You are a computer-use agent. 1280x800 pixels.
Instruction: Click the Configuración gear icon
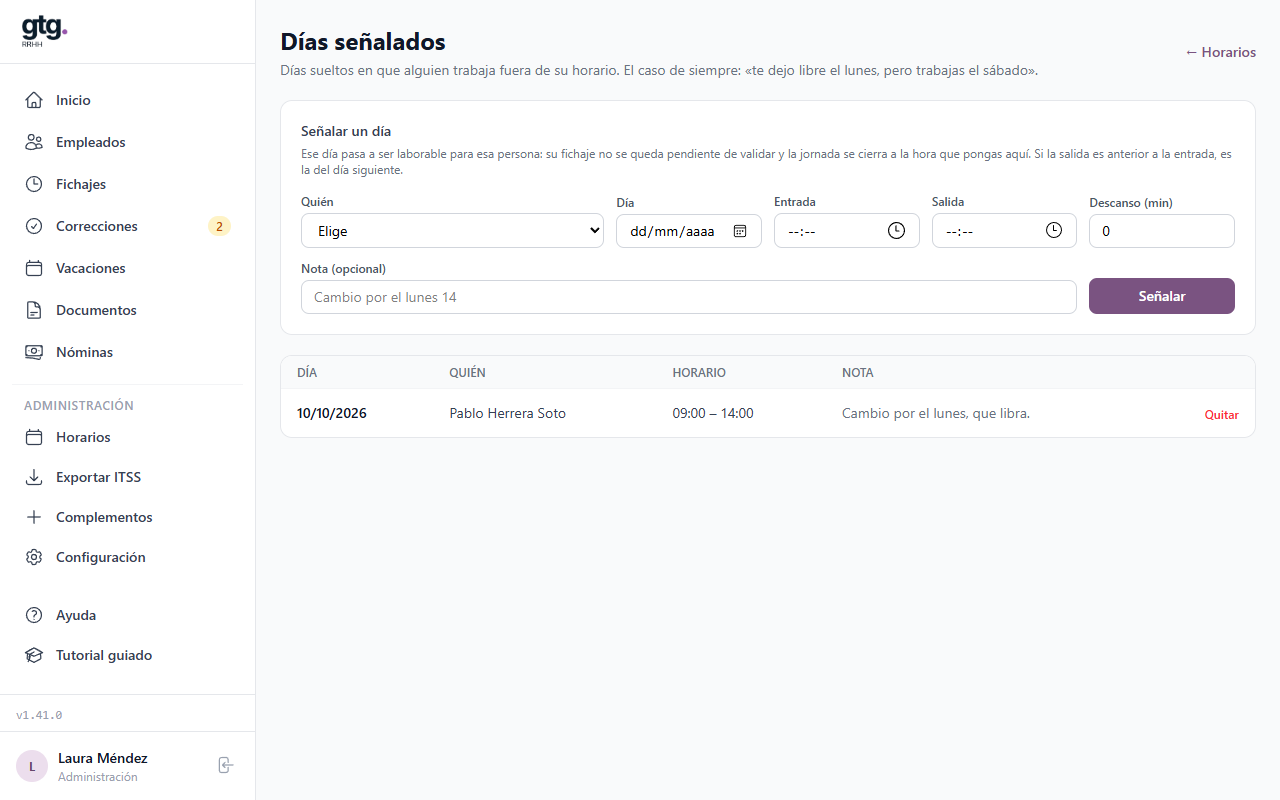pos(34,557)
